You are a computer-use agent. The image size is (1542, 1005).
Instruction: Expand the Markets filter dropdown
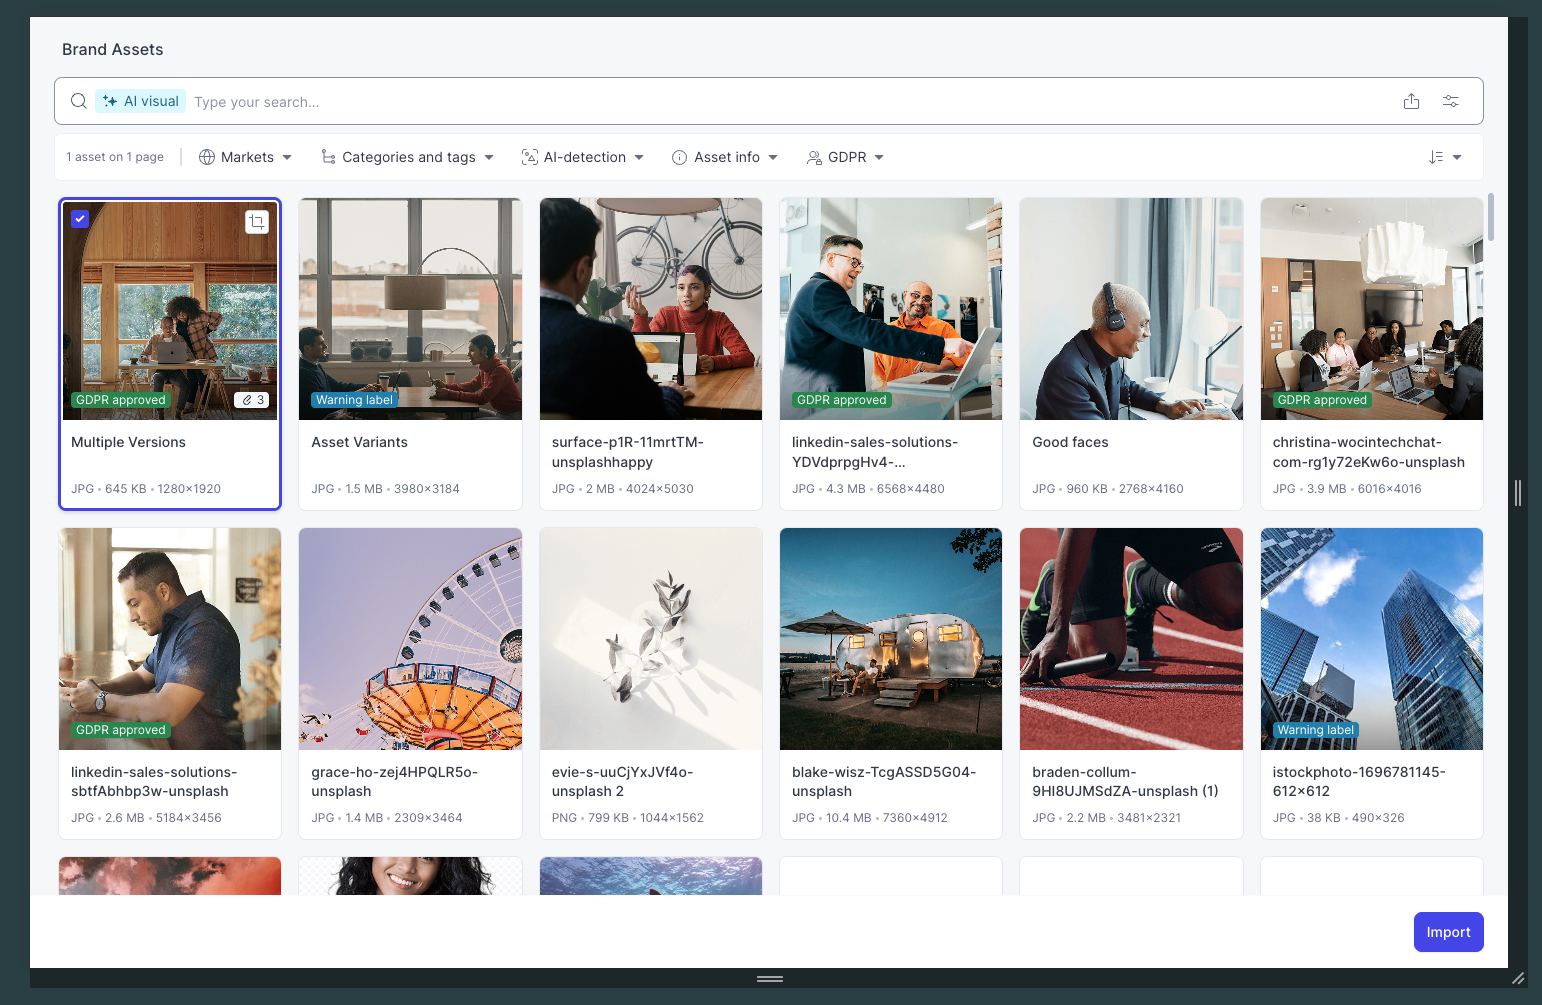[246, 157]
